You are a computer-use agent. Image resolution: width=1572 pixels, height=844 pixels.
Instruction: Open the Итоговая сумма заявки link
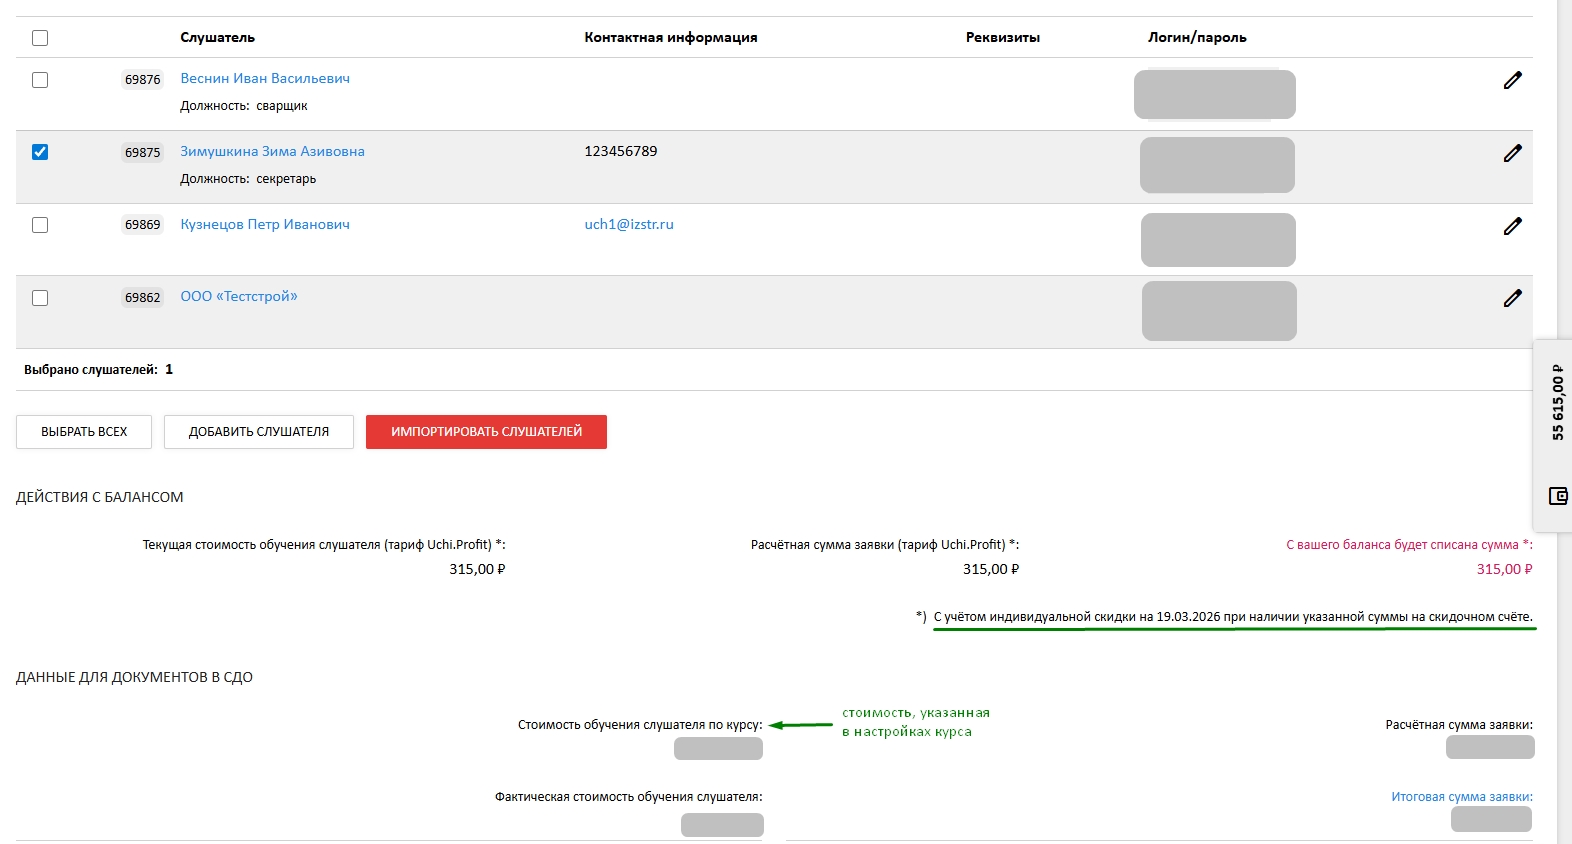click(x=1461, y=797)
